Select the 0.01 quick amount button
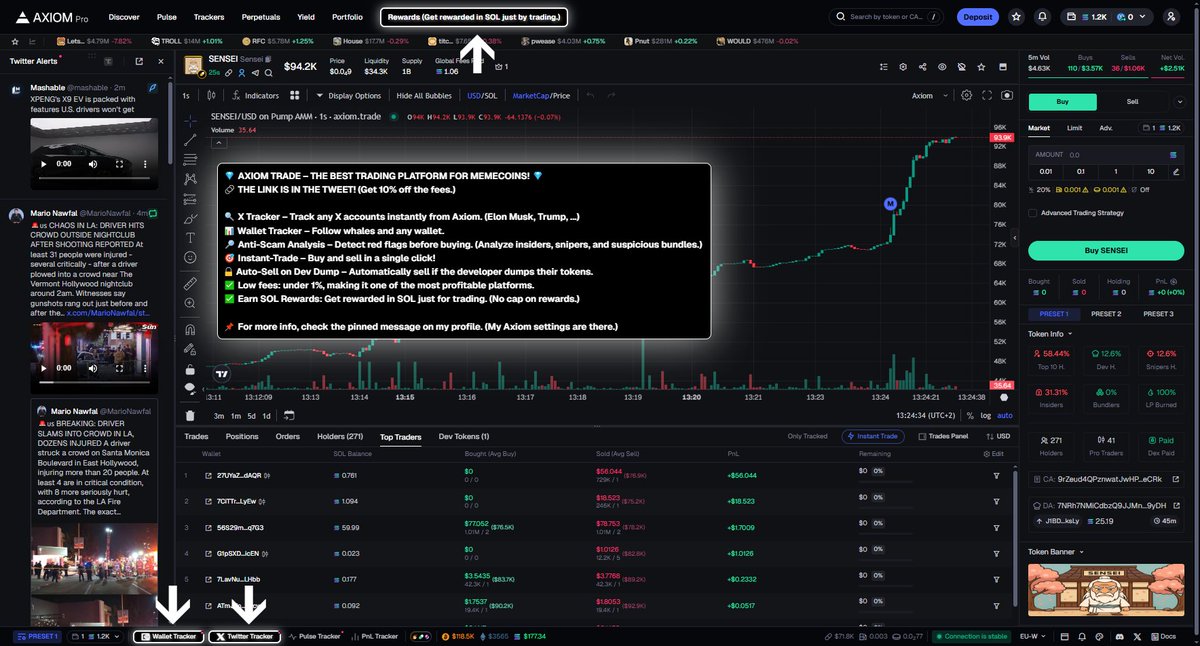1200x646 pixels. click(x=1045, y=171)
